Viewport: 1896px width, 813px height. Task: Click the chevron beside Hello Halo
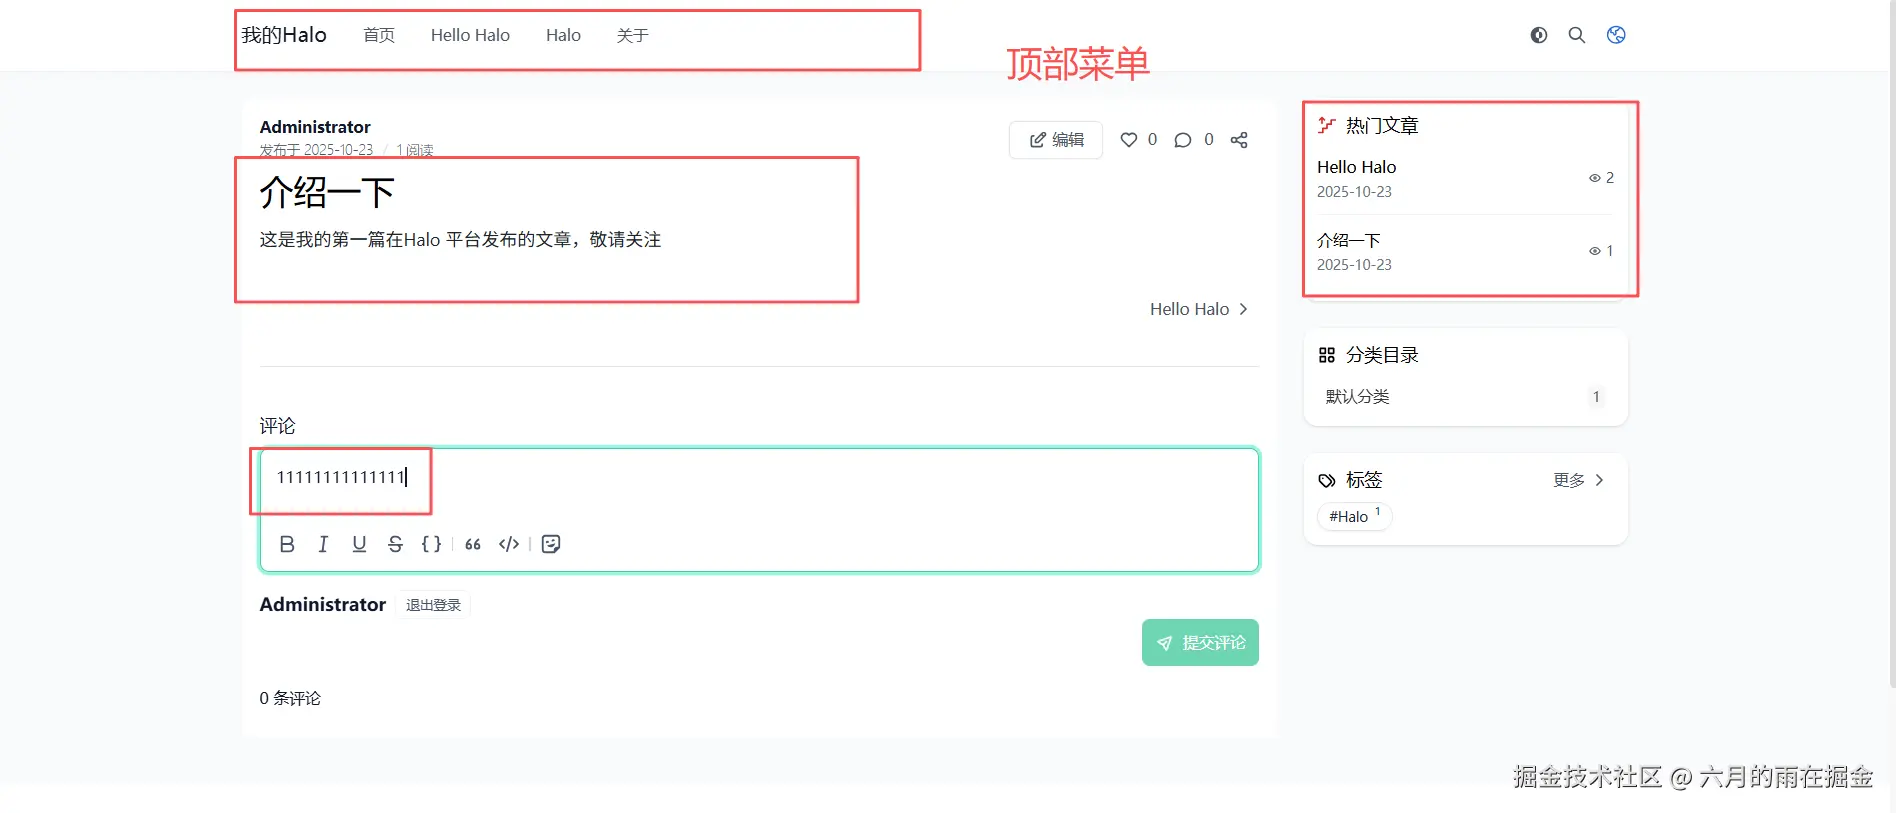(x=1243, y=309)
